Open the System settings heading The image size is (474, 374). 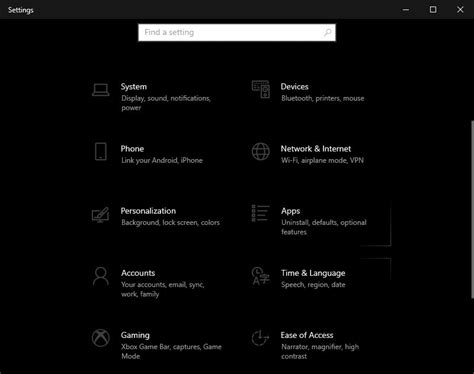click(x=134, y=87)
